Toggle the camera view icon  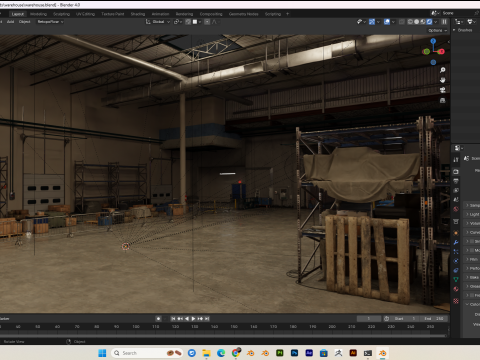(442, 90)
